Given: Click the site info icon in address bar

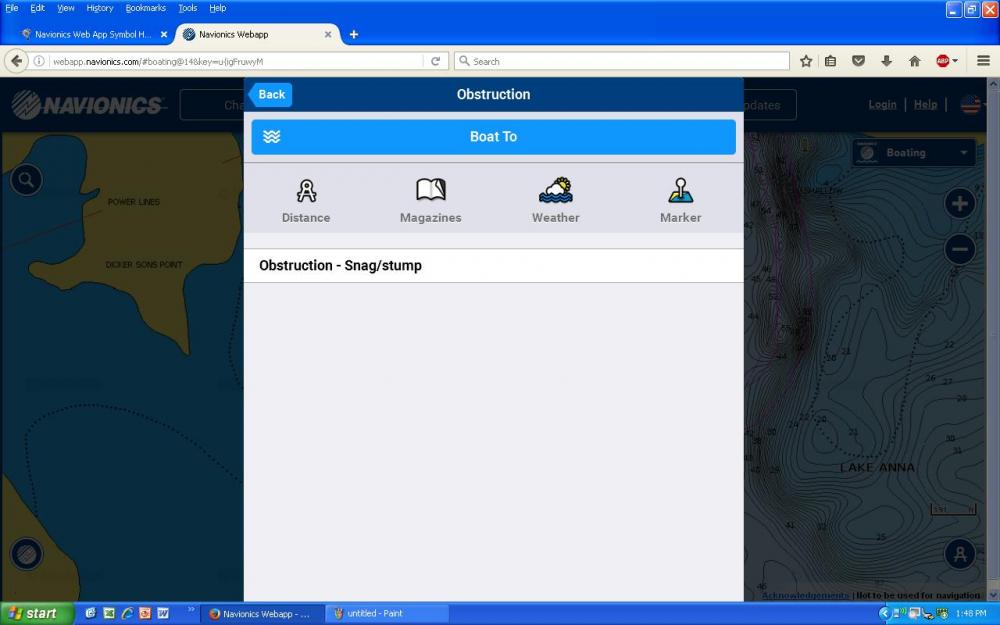Looking at the screenshot, I should click(x=39, y=61).
